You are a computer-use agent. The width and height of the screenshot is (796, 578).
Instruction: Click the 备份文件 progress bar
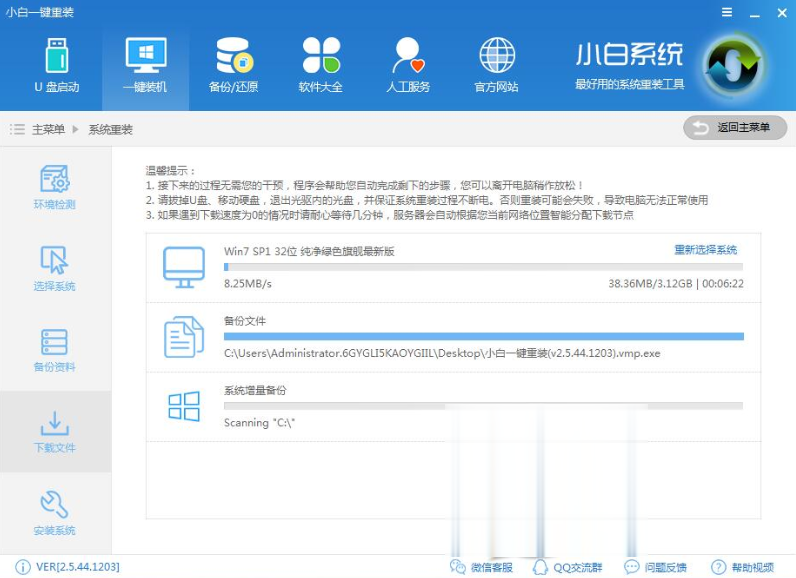483,336
